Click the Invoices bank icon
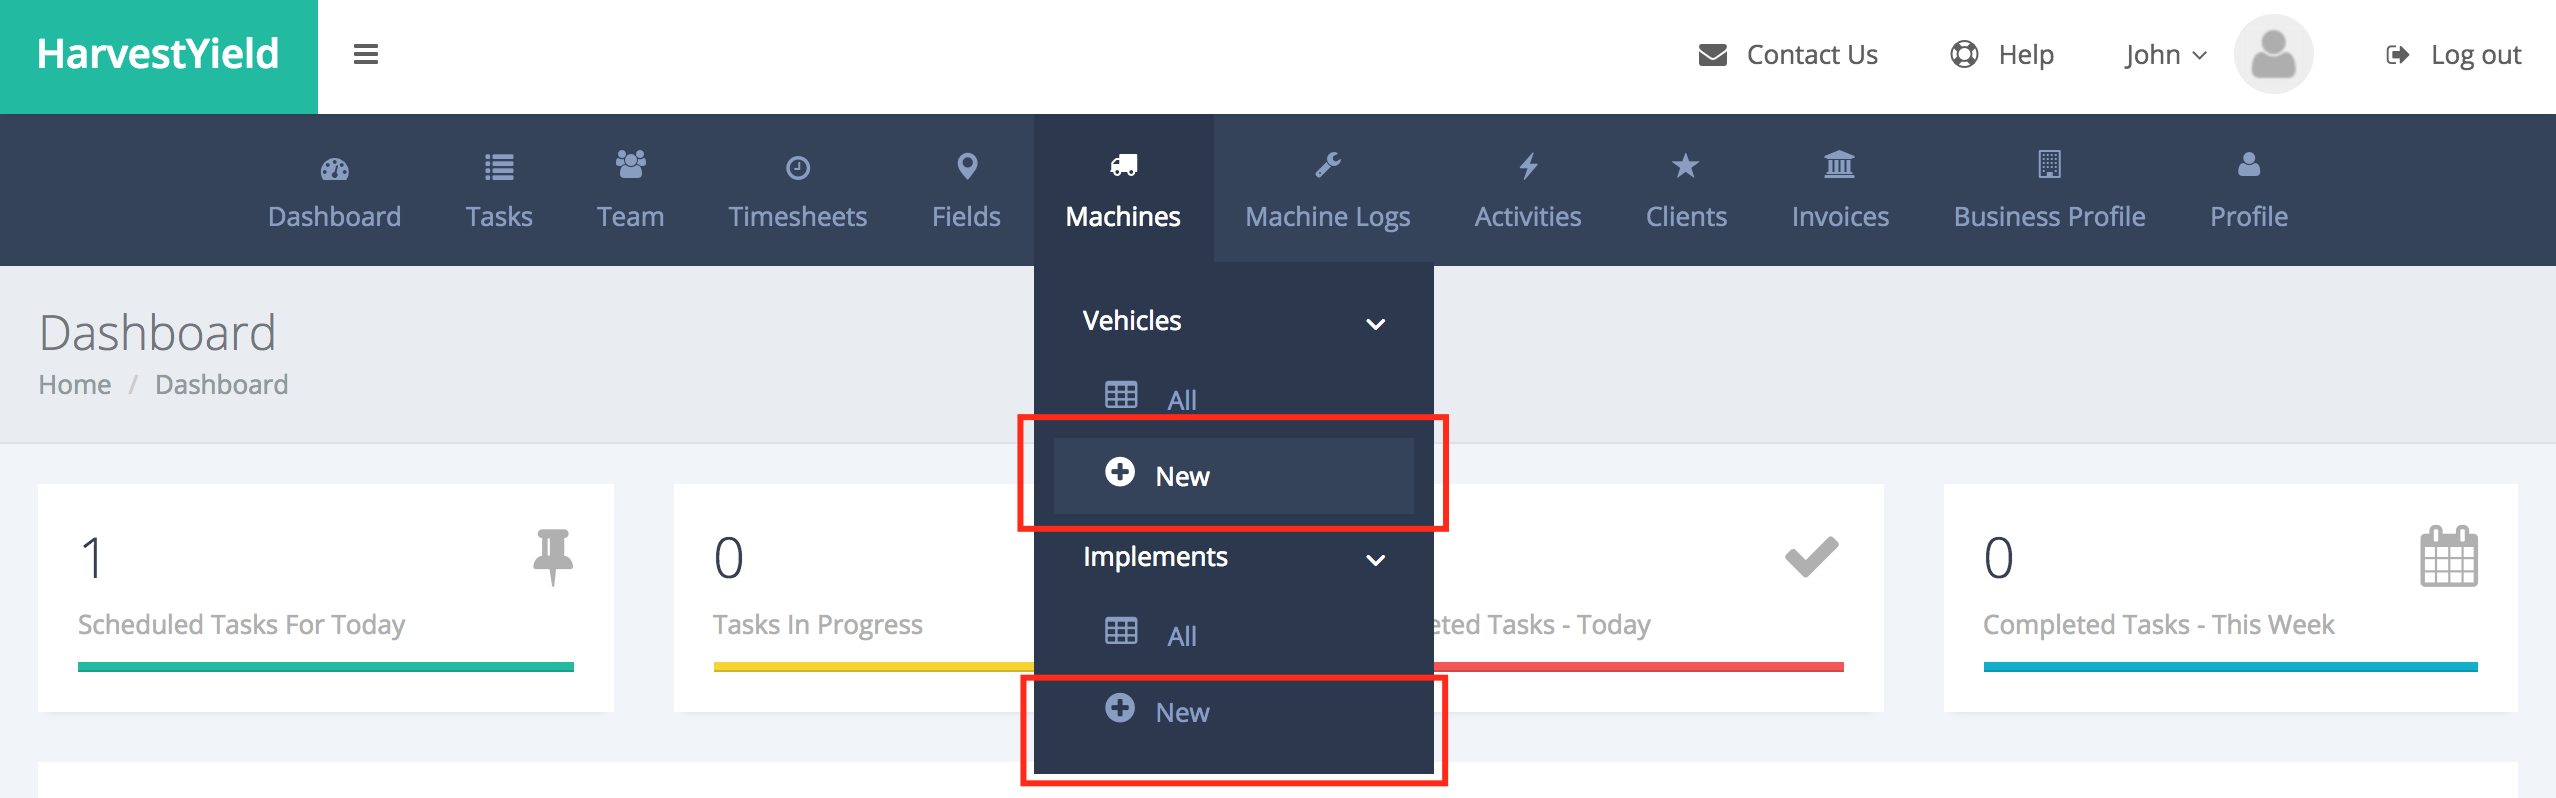 pos(1839,165)
